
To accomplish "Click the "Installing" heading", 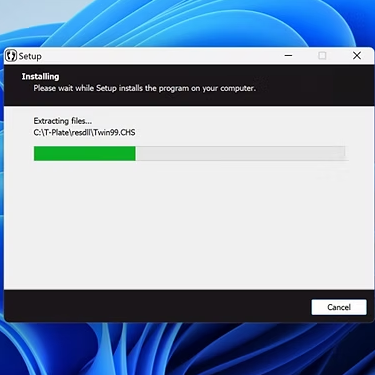I will [40, 76].
